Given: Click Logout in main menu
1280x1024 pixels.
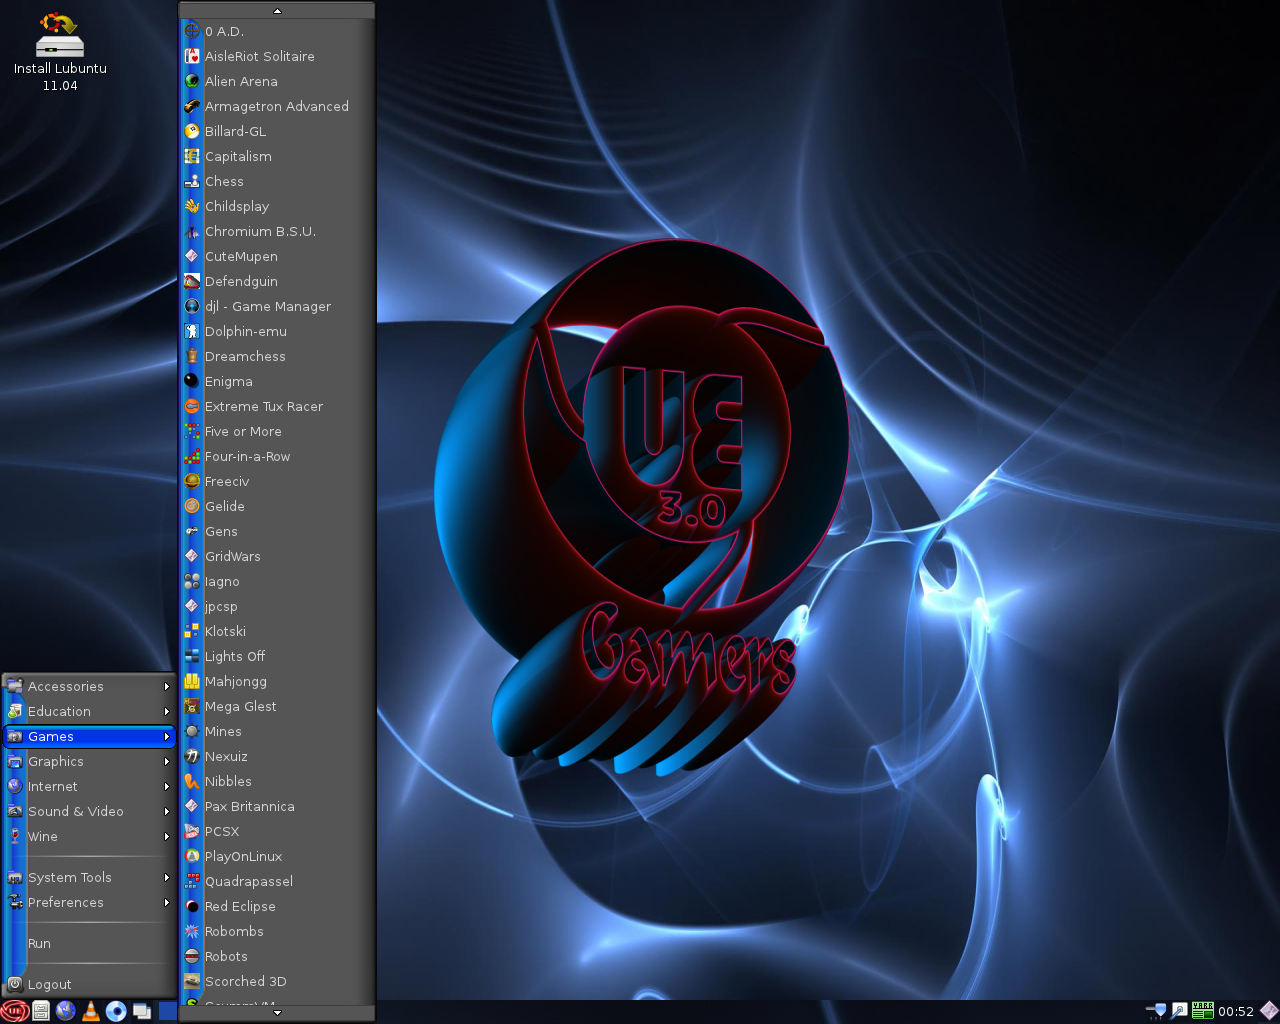Looking at the screenshot, I should [89, 984].
